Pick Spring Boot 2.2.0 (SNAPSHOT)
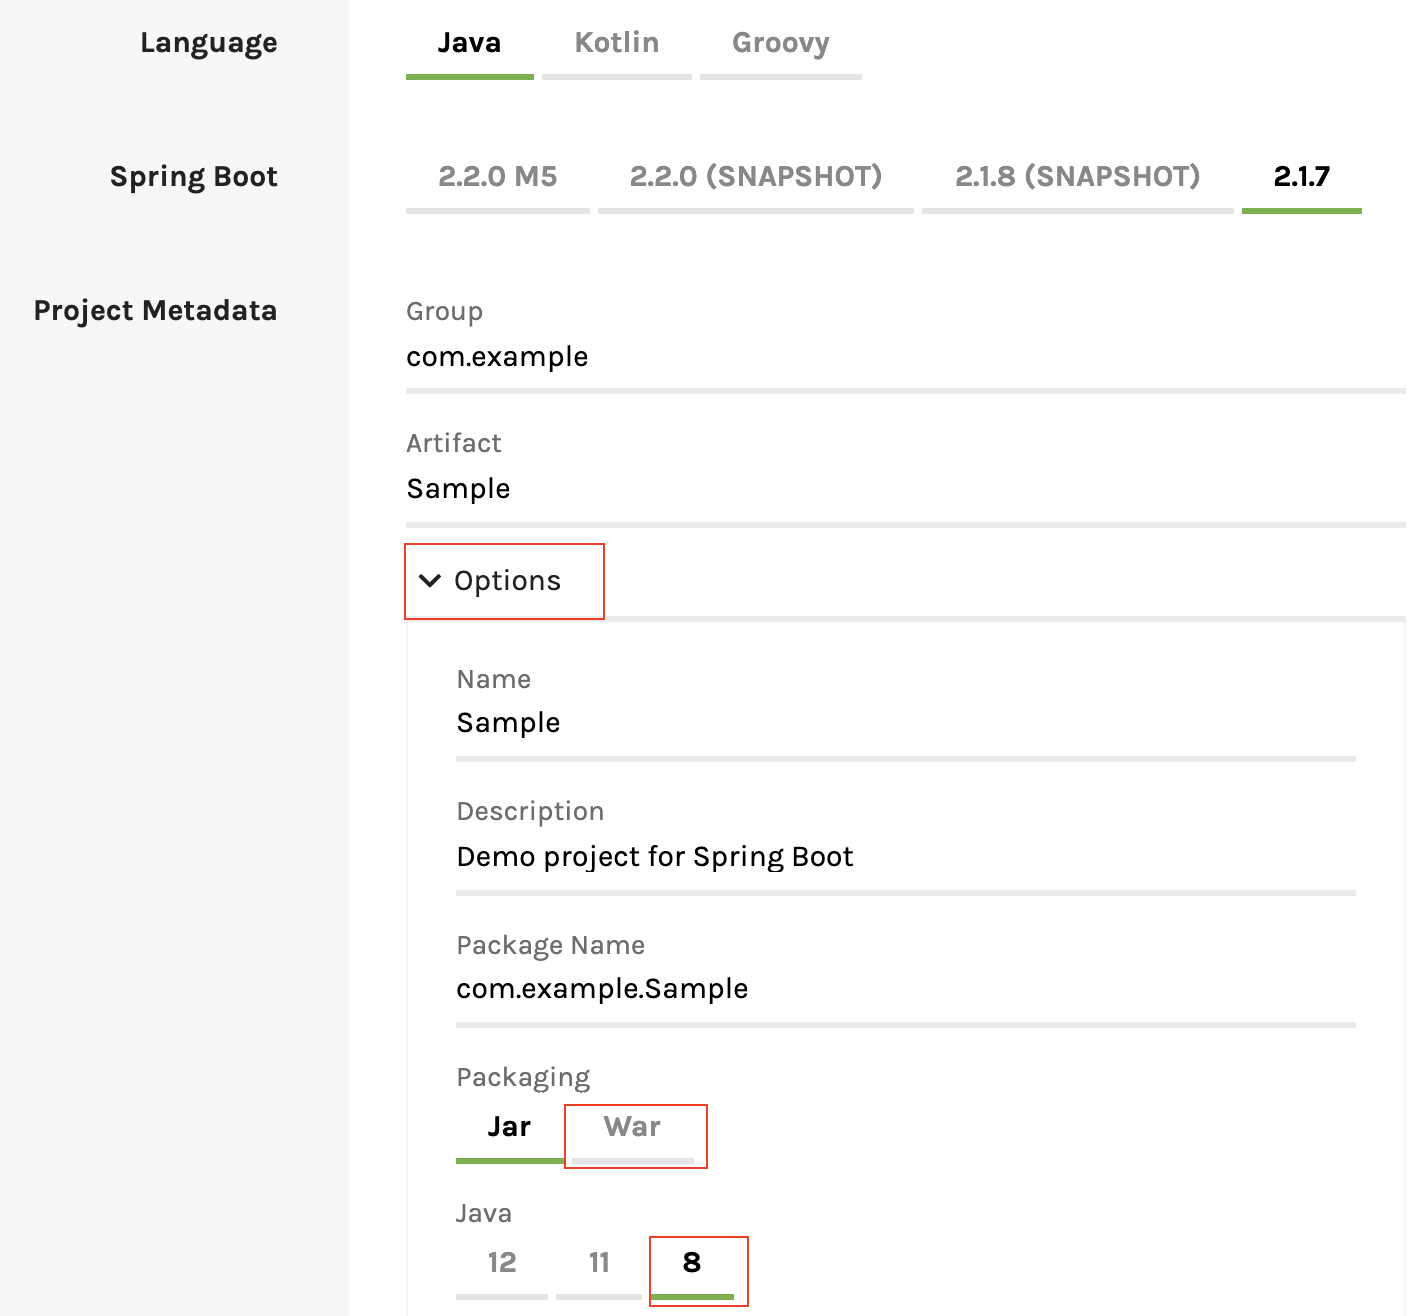The image size is (1420, 1316). (x=755, y=177)
